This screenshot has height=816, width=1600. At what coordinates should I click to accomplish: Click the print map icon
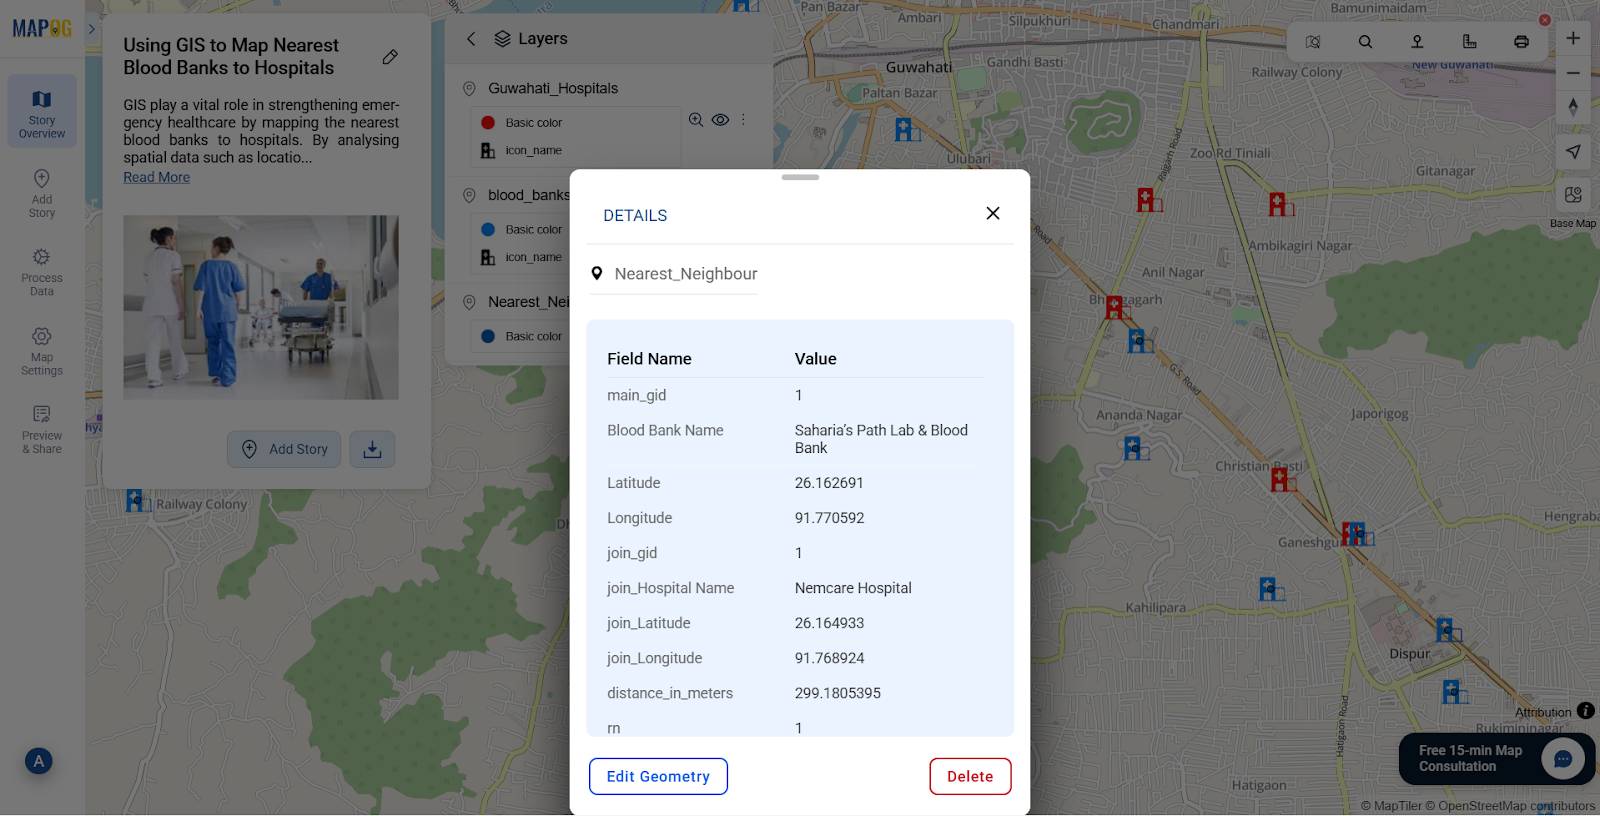tap(1521, 41)
